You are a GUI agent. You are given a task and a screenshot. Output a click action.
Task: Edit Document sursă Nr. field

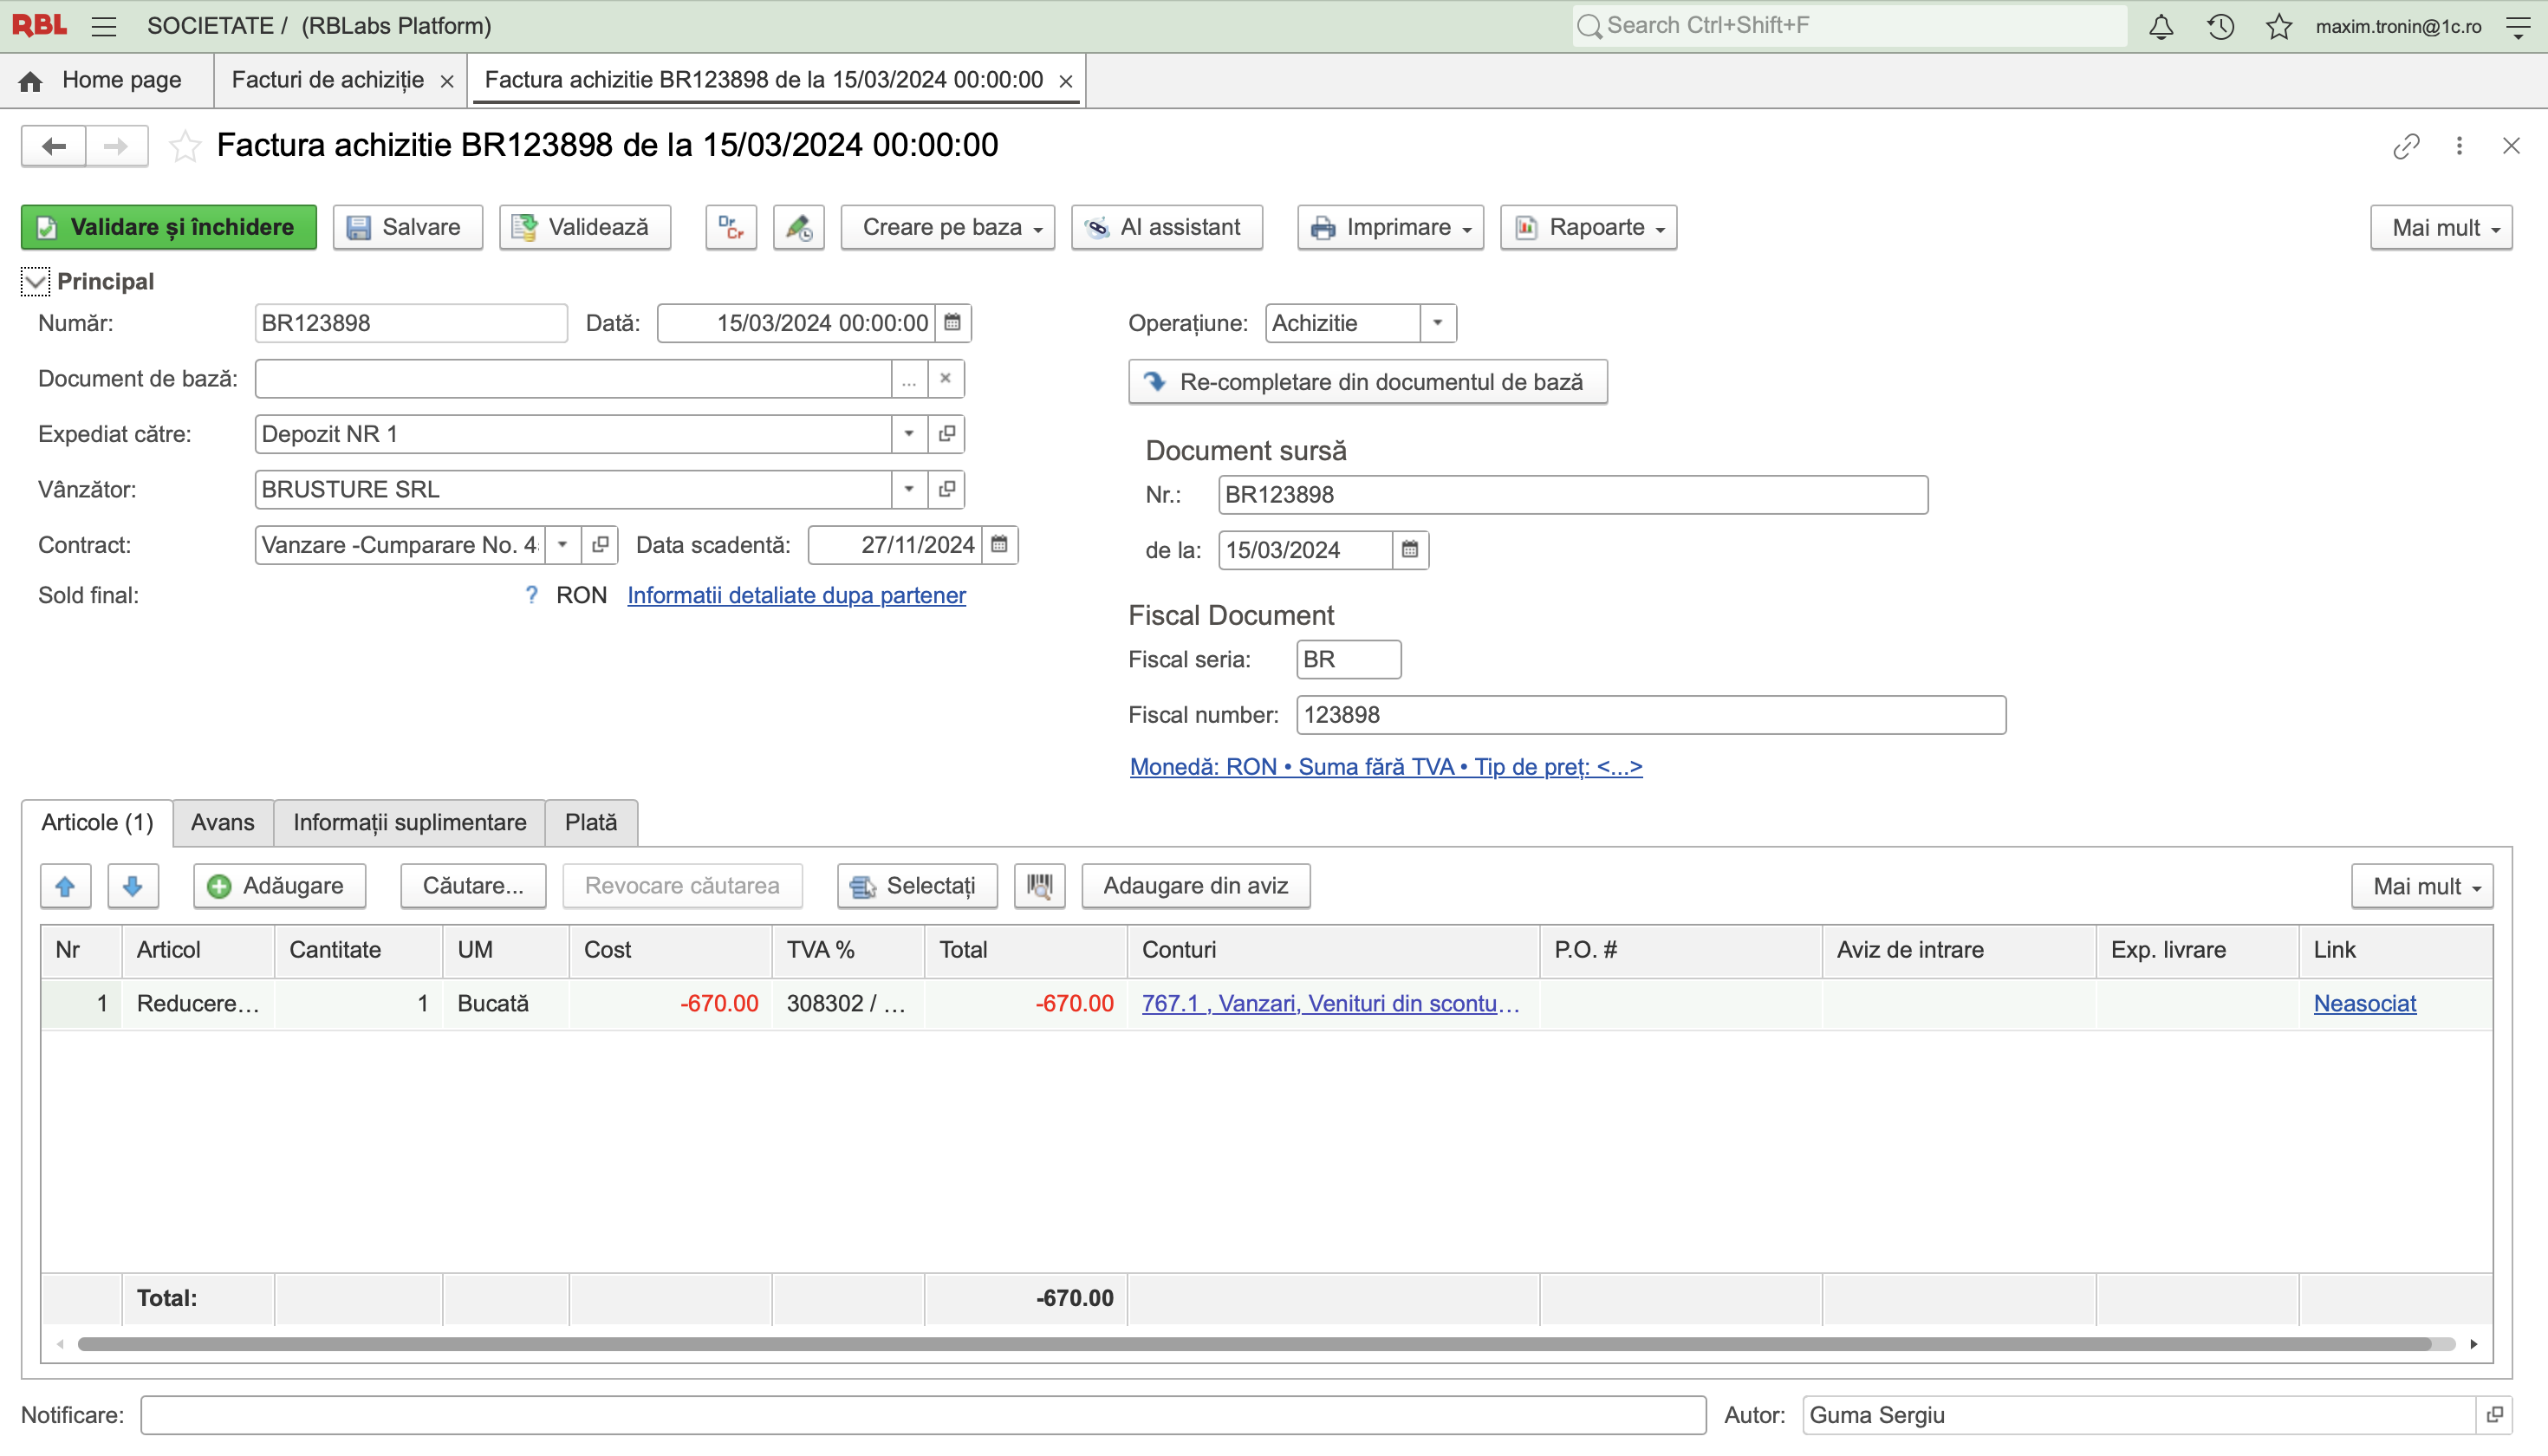[1573, 495]
